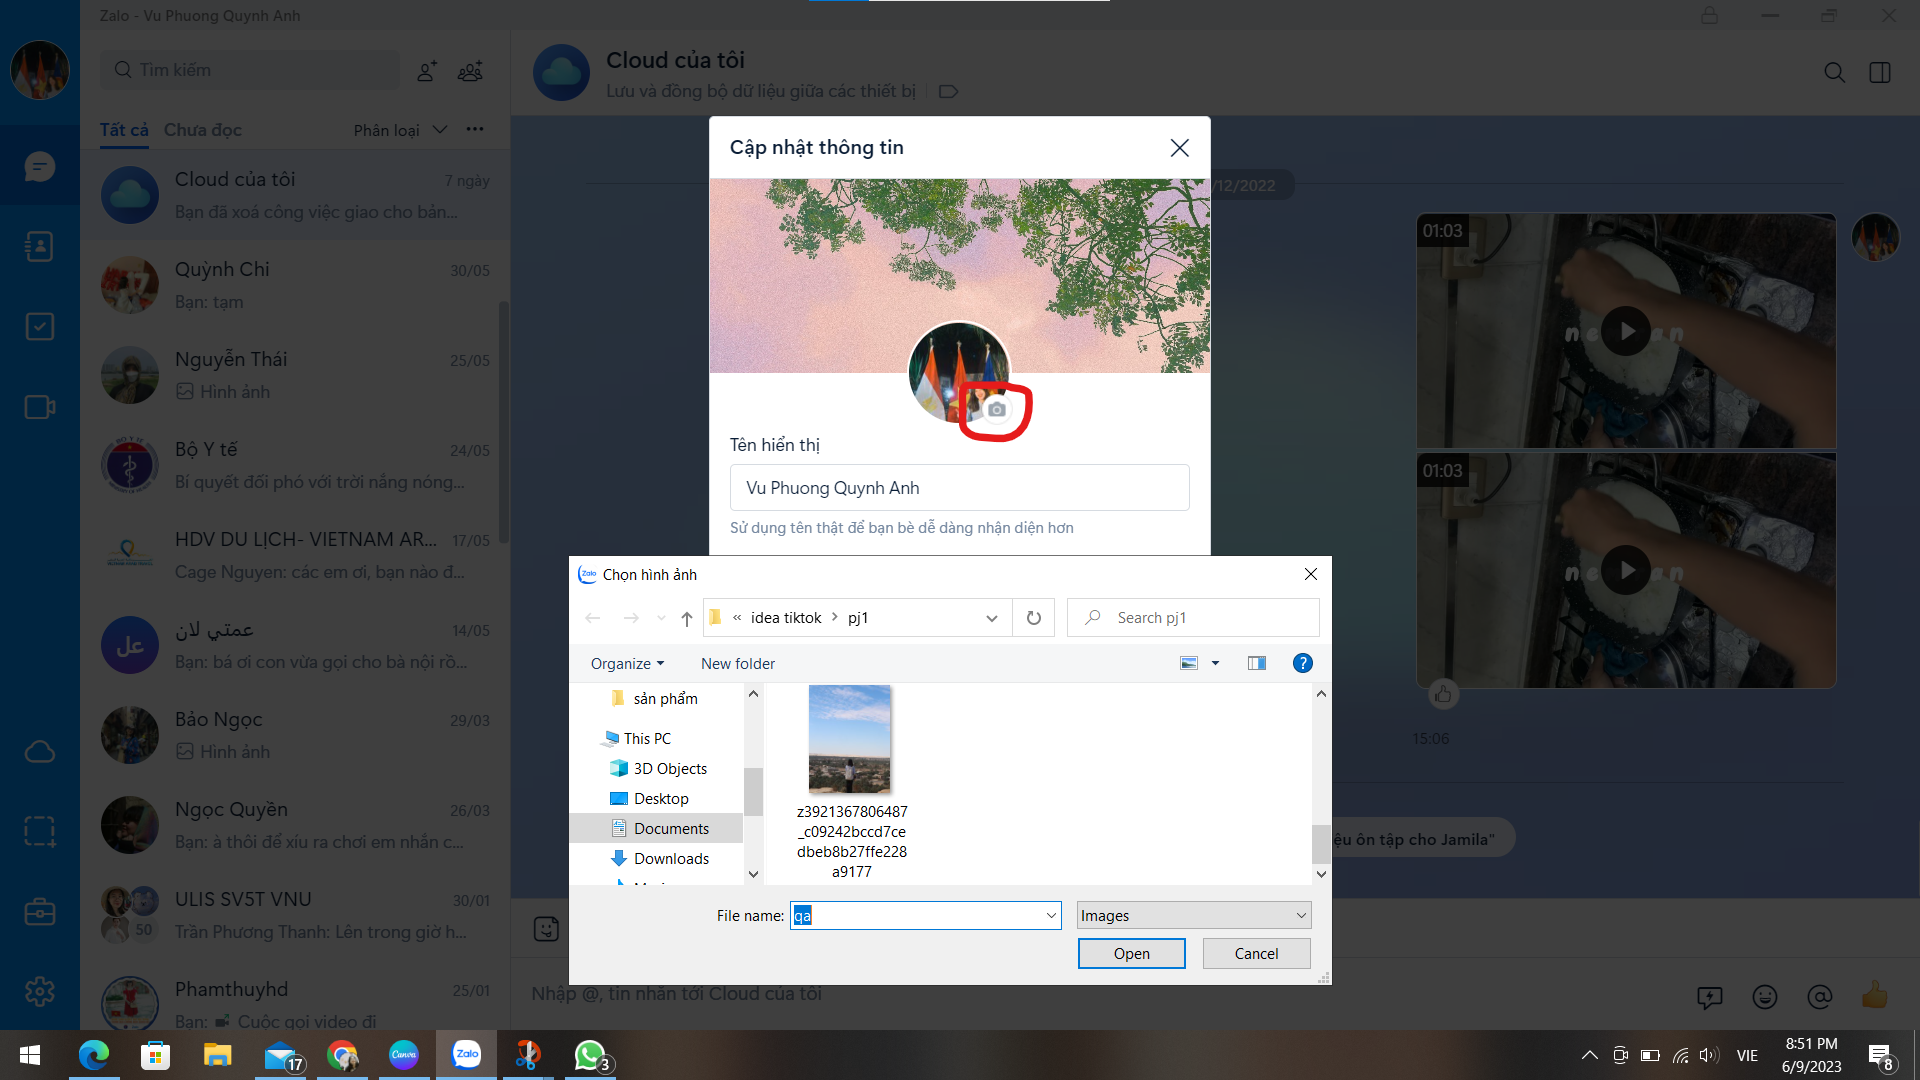Send the thumbs-up like icon
The height and width of the screenshot is (1080, 1920).
[1875, 994]
